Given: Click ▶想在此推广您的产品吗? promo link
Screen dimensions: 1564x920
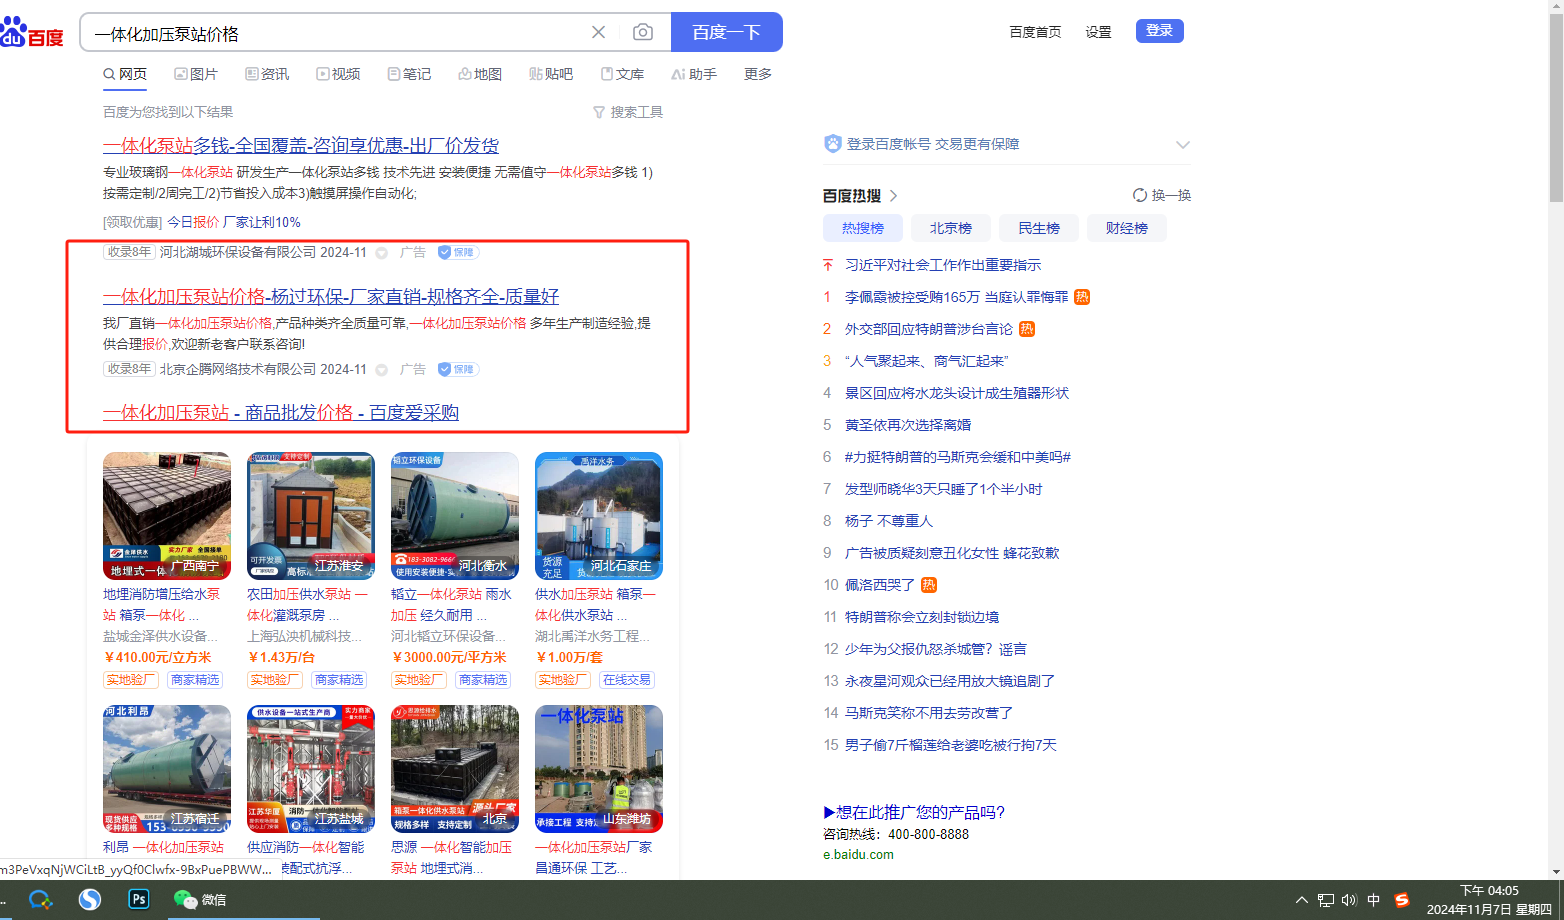Looking at the screenshot, I should [914, 812].
